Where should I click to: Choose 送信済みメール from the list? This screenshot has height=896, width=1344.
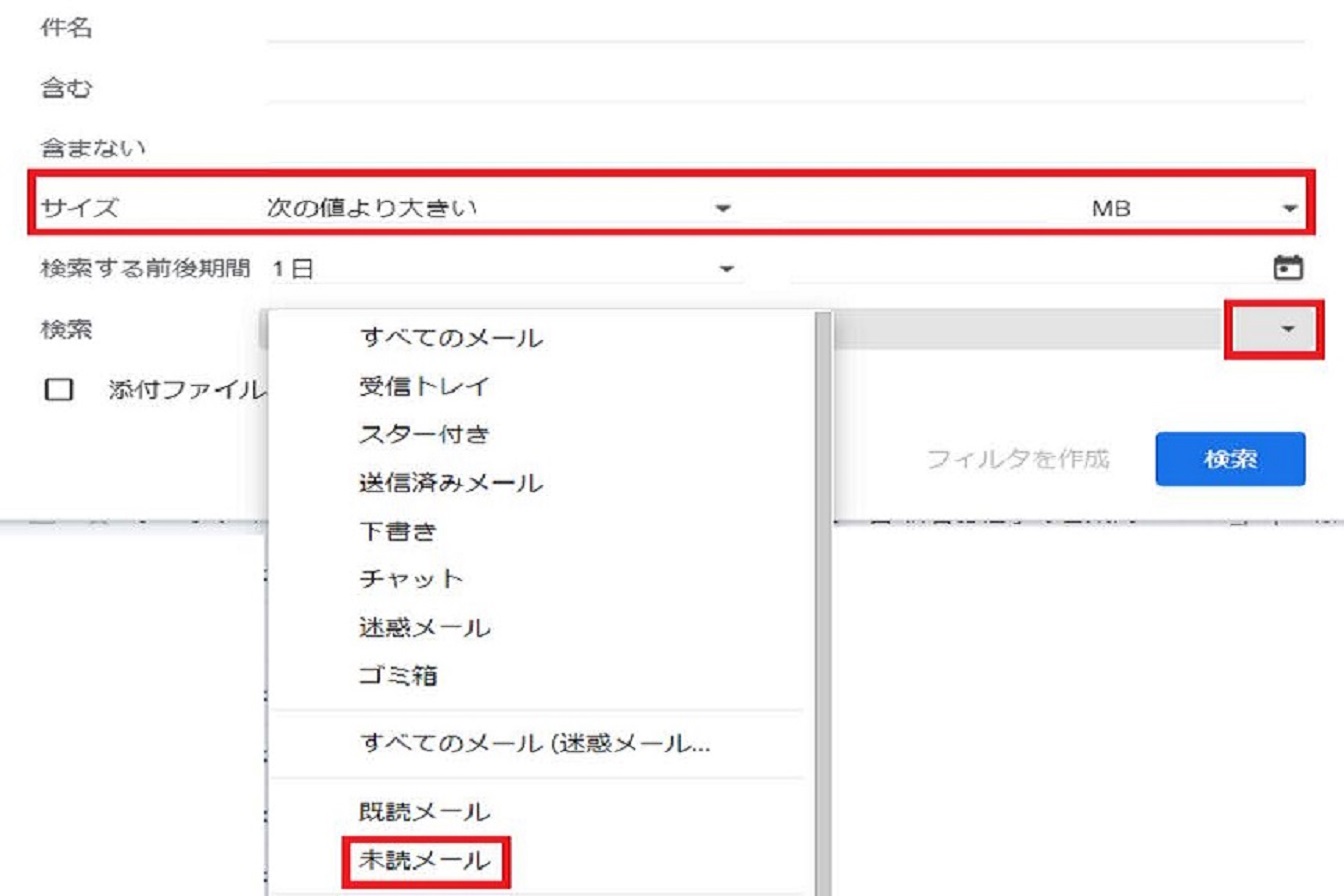[450, 483]
